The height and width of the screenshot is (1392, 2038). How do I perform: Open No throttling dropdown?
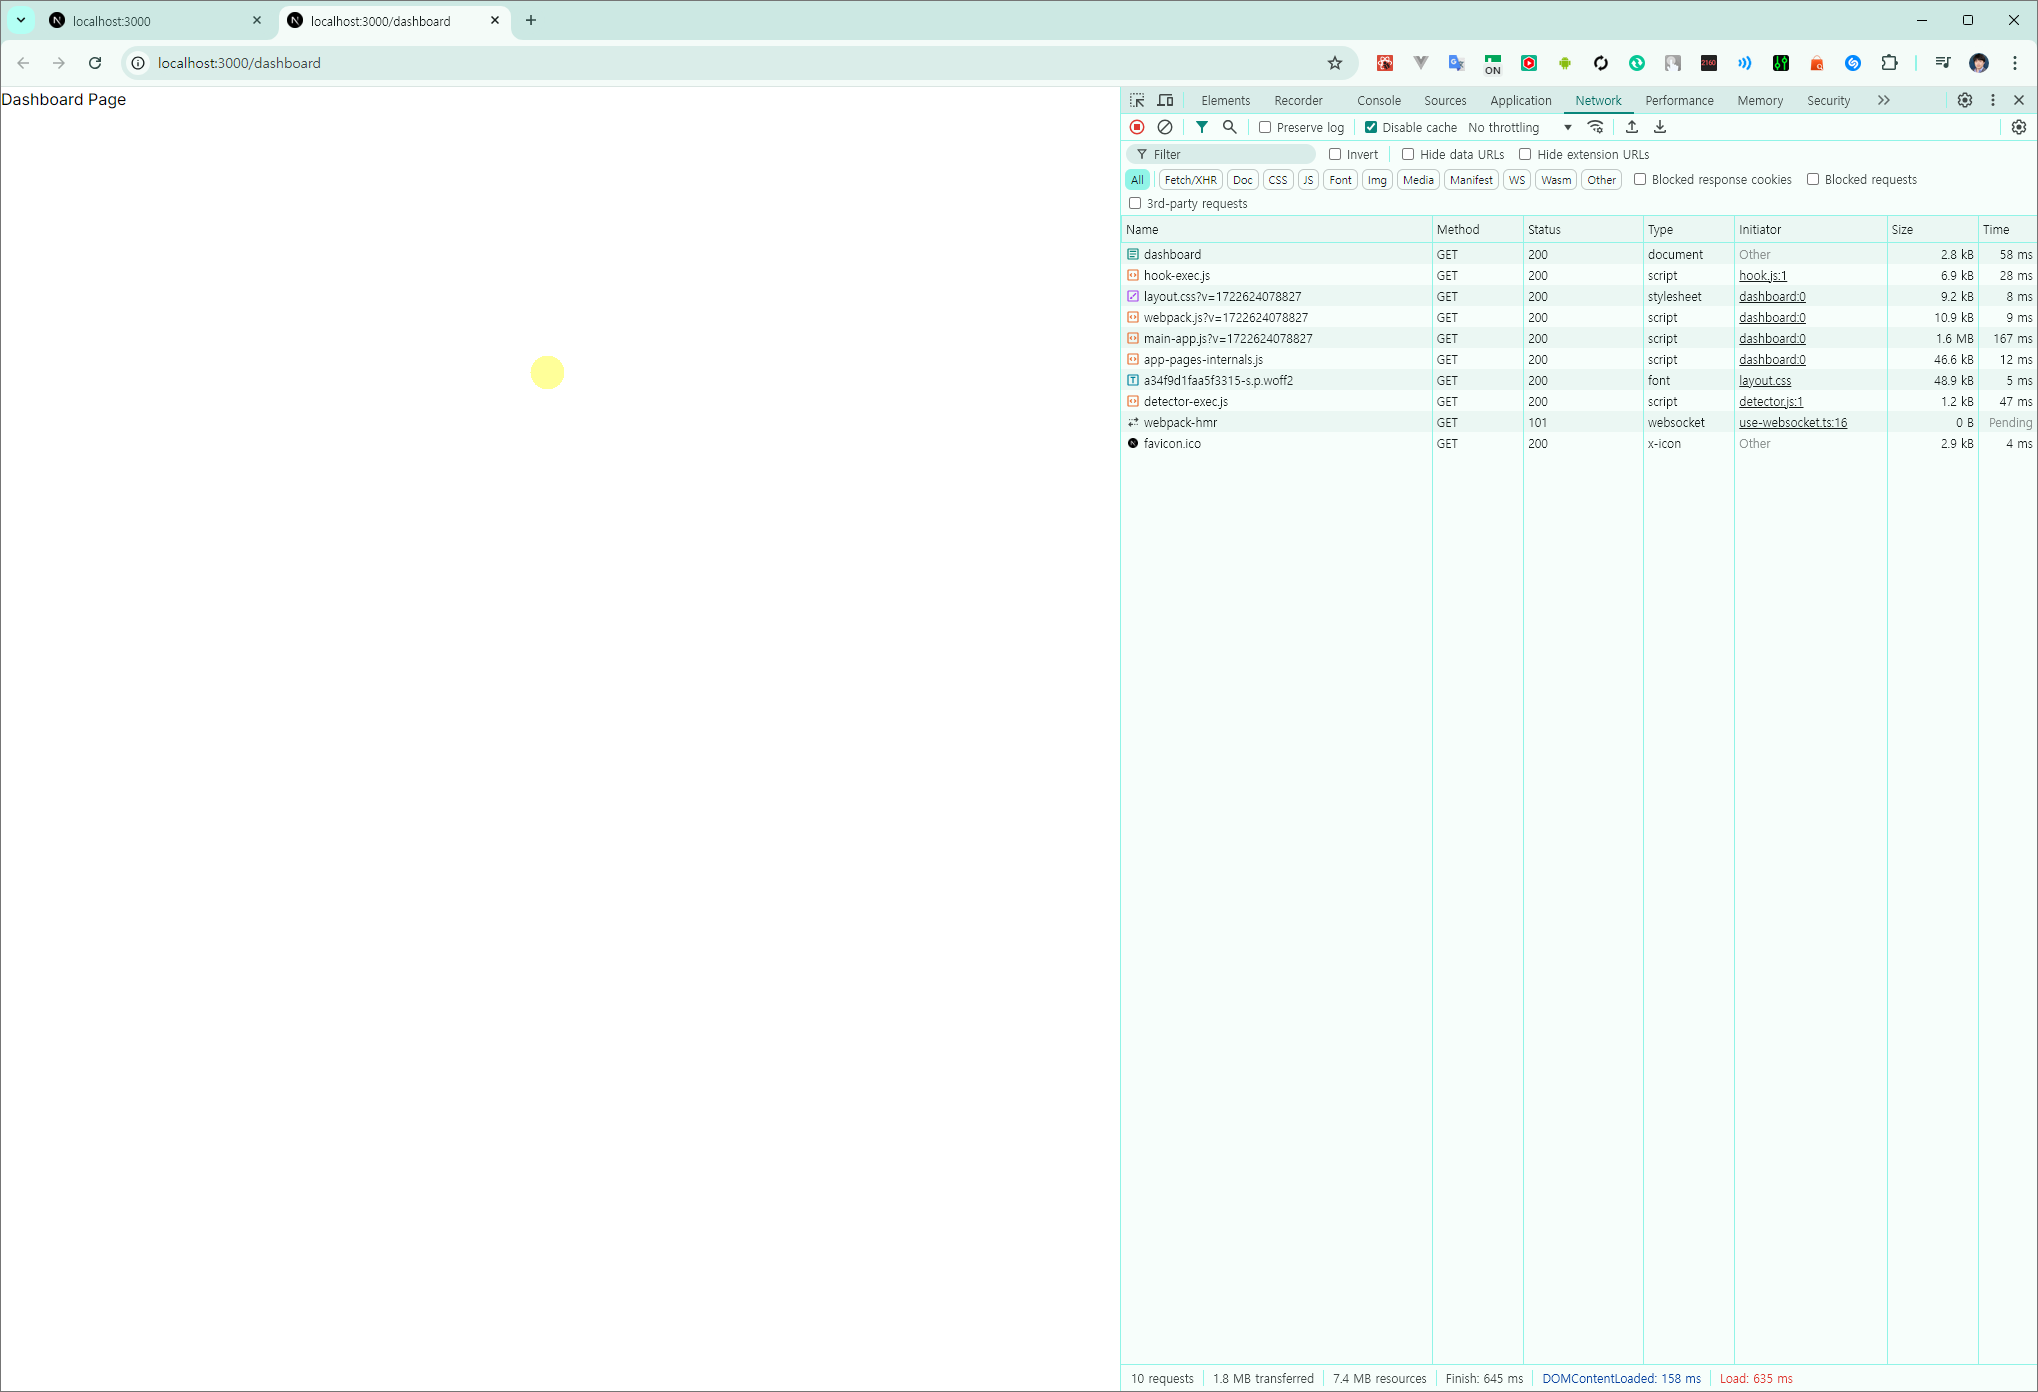(x=1520, y=127)
